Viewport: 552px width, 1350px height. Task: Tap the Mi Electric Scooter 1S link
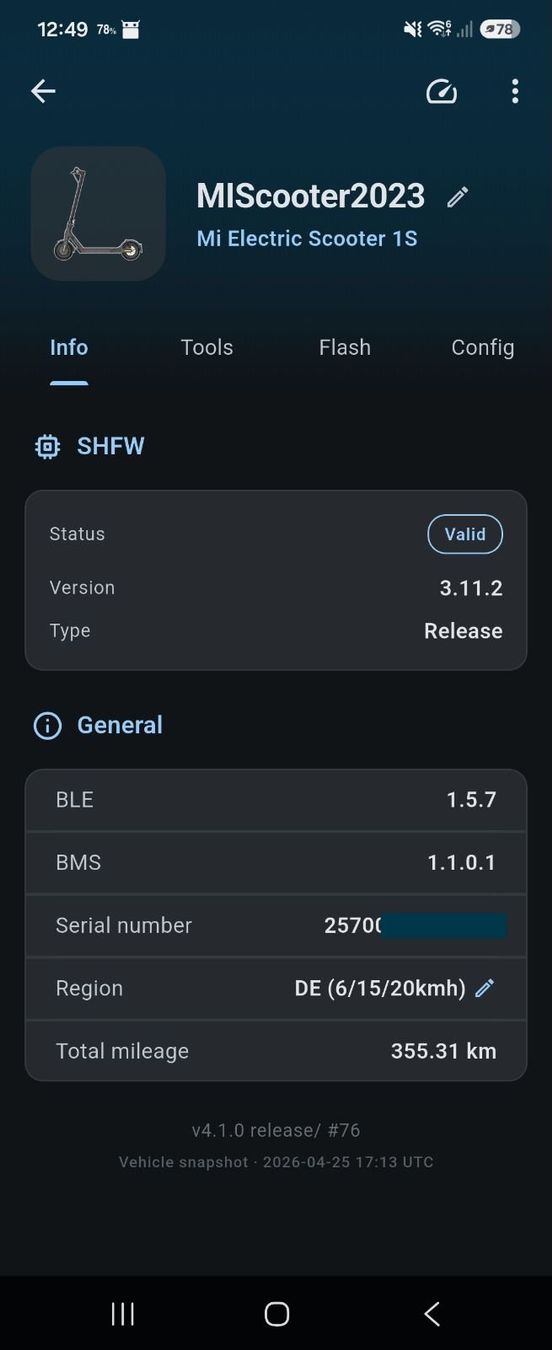307,238
